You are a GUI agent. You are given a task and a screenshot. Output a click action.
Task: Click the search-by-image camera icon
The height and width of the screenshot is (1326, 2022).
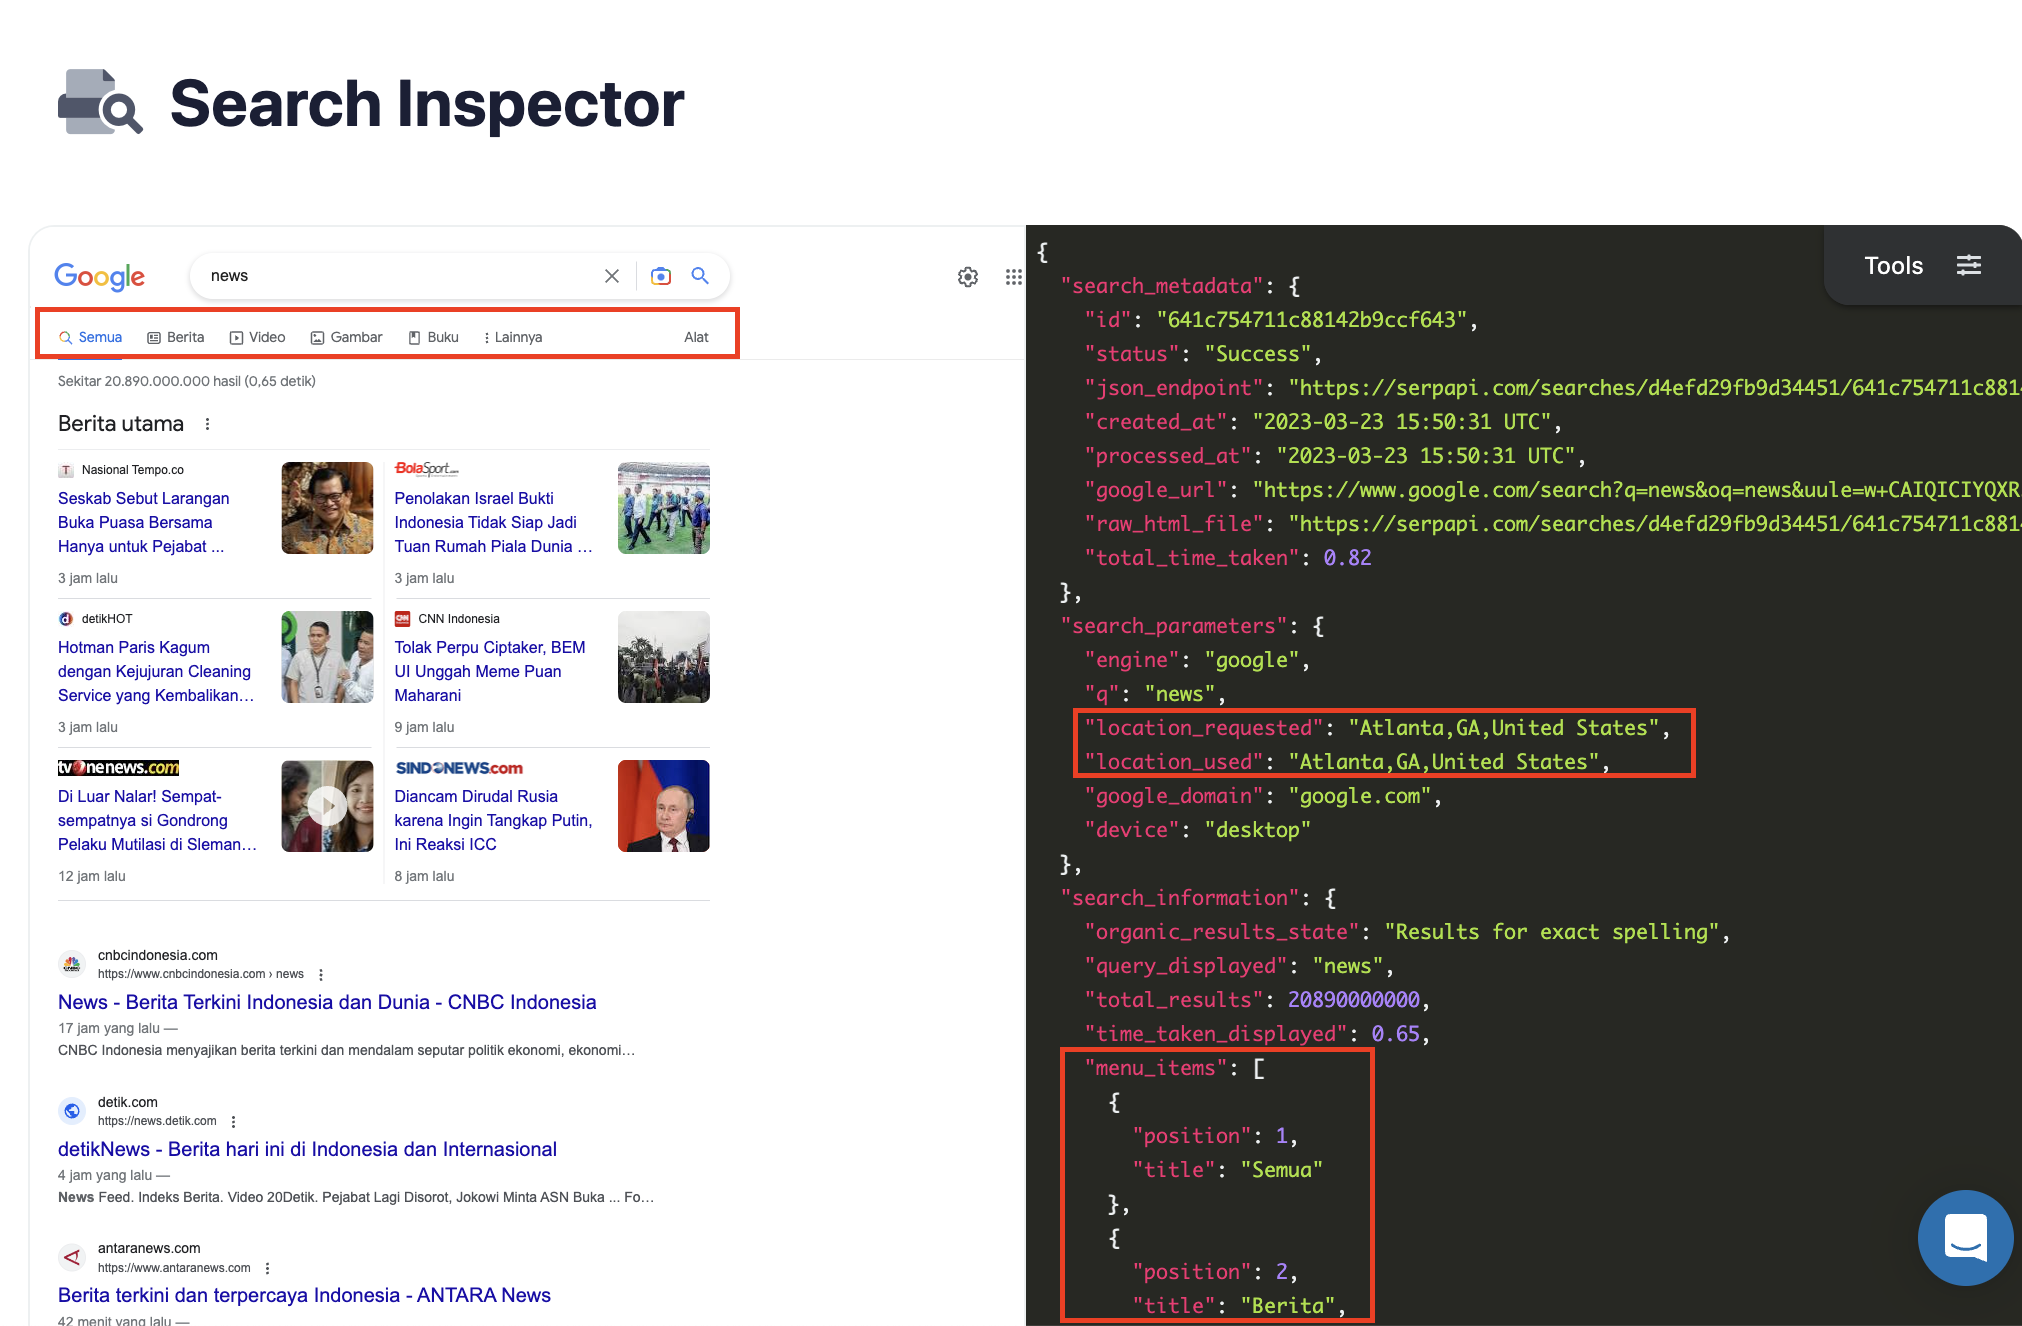point(660,276)
